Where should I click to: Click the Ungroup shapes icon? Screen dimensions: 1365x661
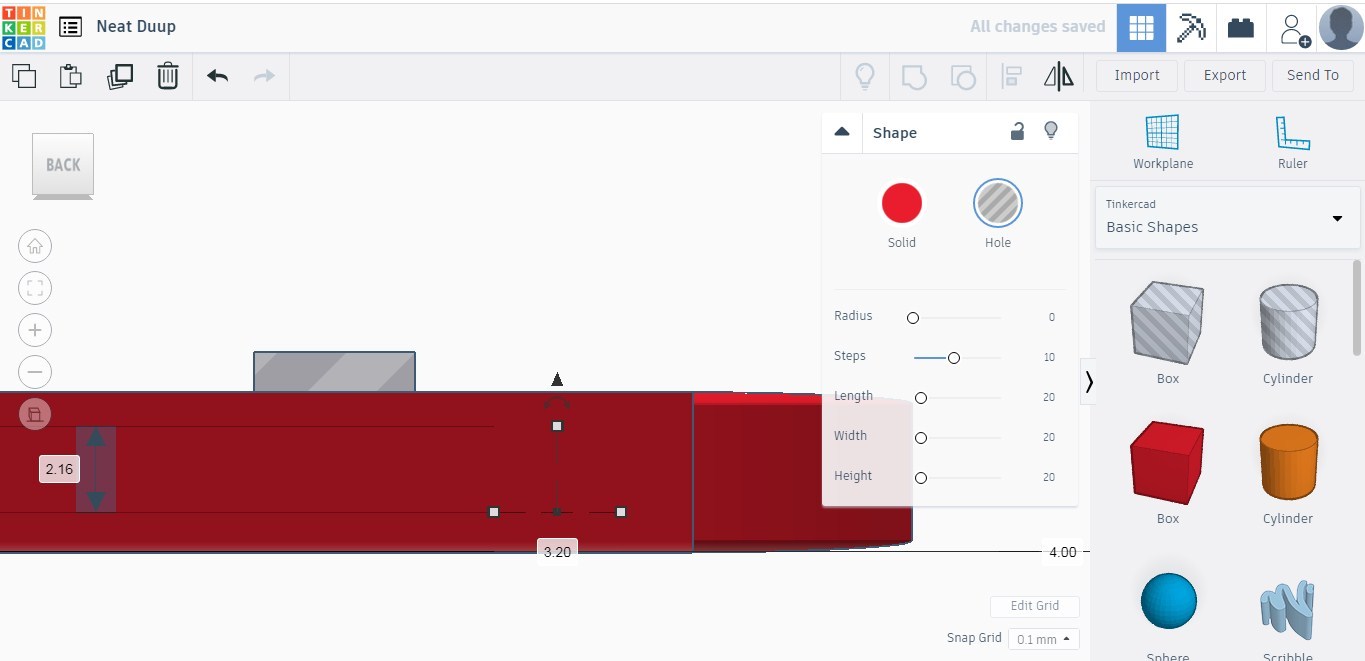click(x=962, y=76)
